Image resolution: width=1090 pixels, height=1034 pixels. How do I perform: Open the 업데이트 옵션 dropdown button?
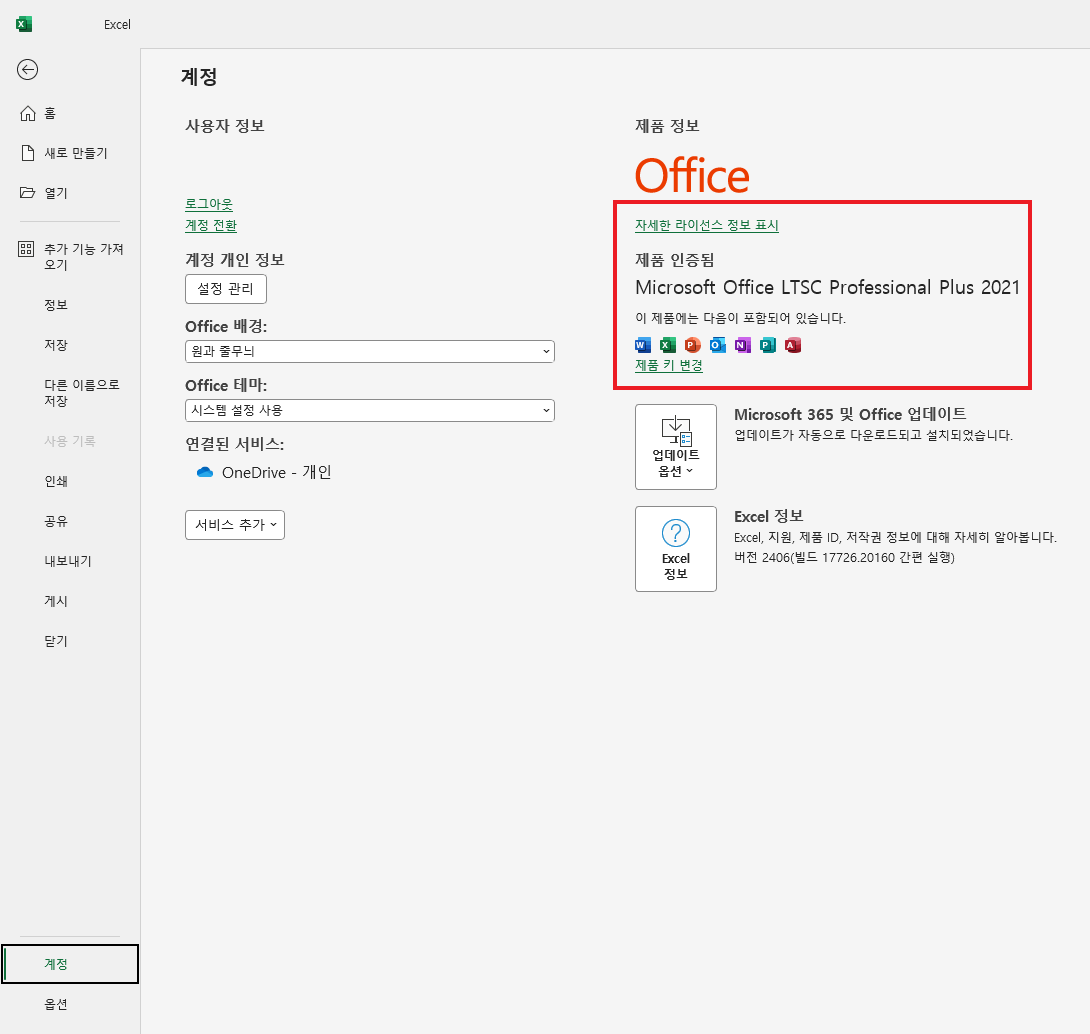point(676,447)
